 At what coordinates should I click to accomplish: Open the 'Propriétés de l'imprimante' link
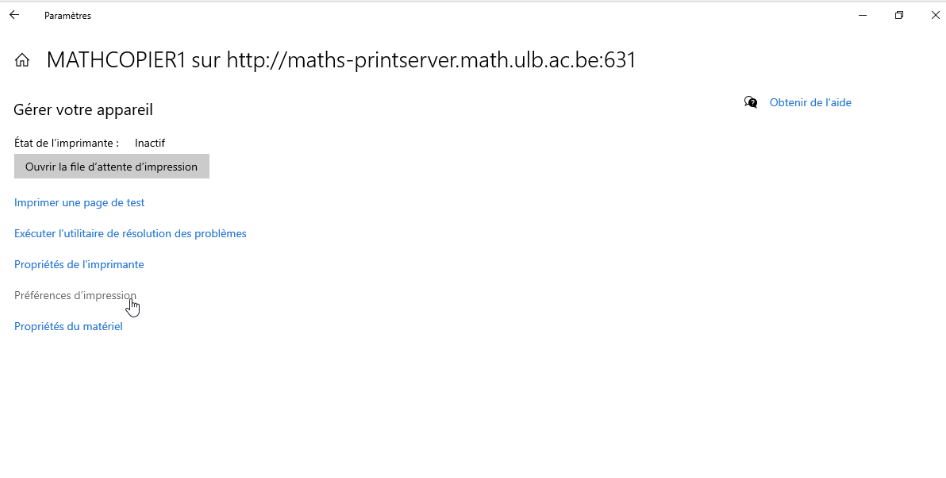point(79,264)
